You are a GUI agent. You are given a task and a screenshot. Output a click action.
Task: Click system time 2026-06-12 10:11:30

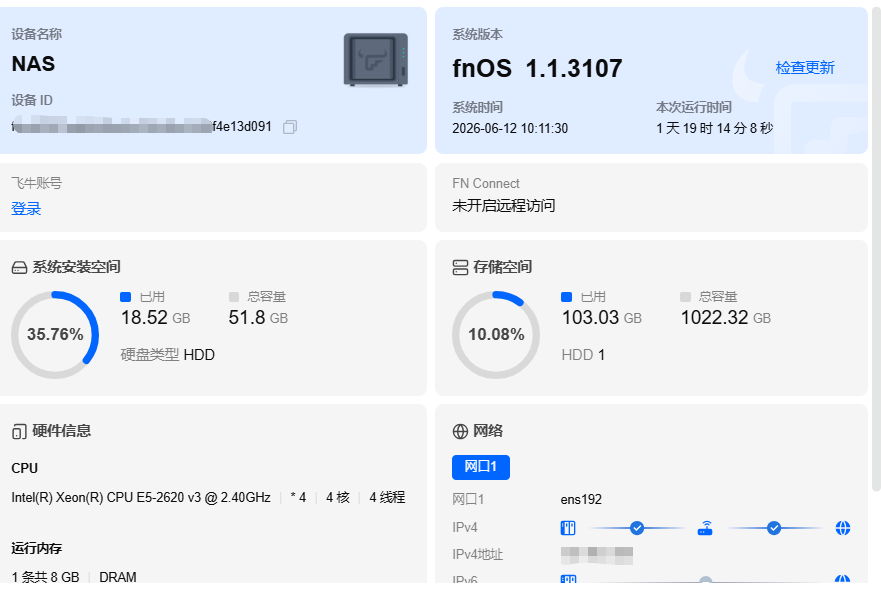[510, 129]
